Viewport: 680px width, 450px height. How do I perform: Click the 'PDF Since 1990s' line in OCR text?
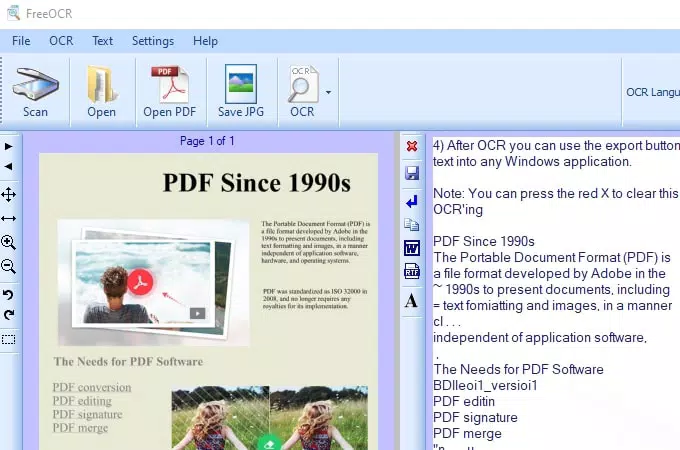484,241
